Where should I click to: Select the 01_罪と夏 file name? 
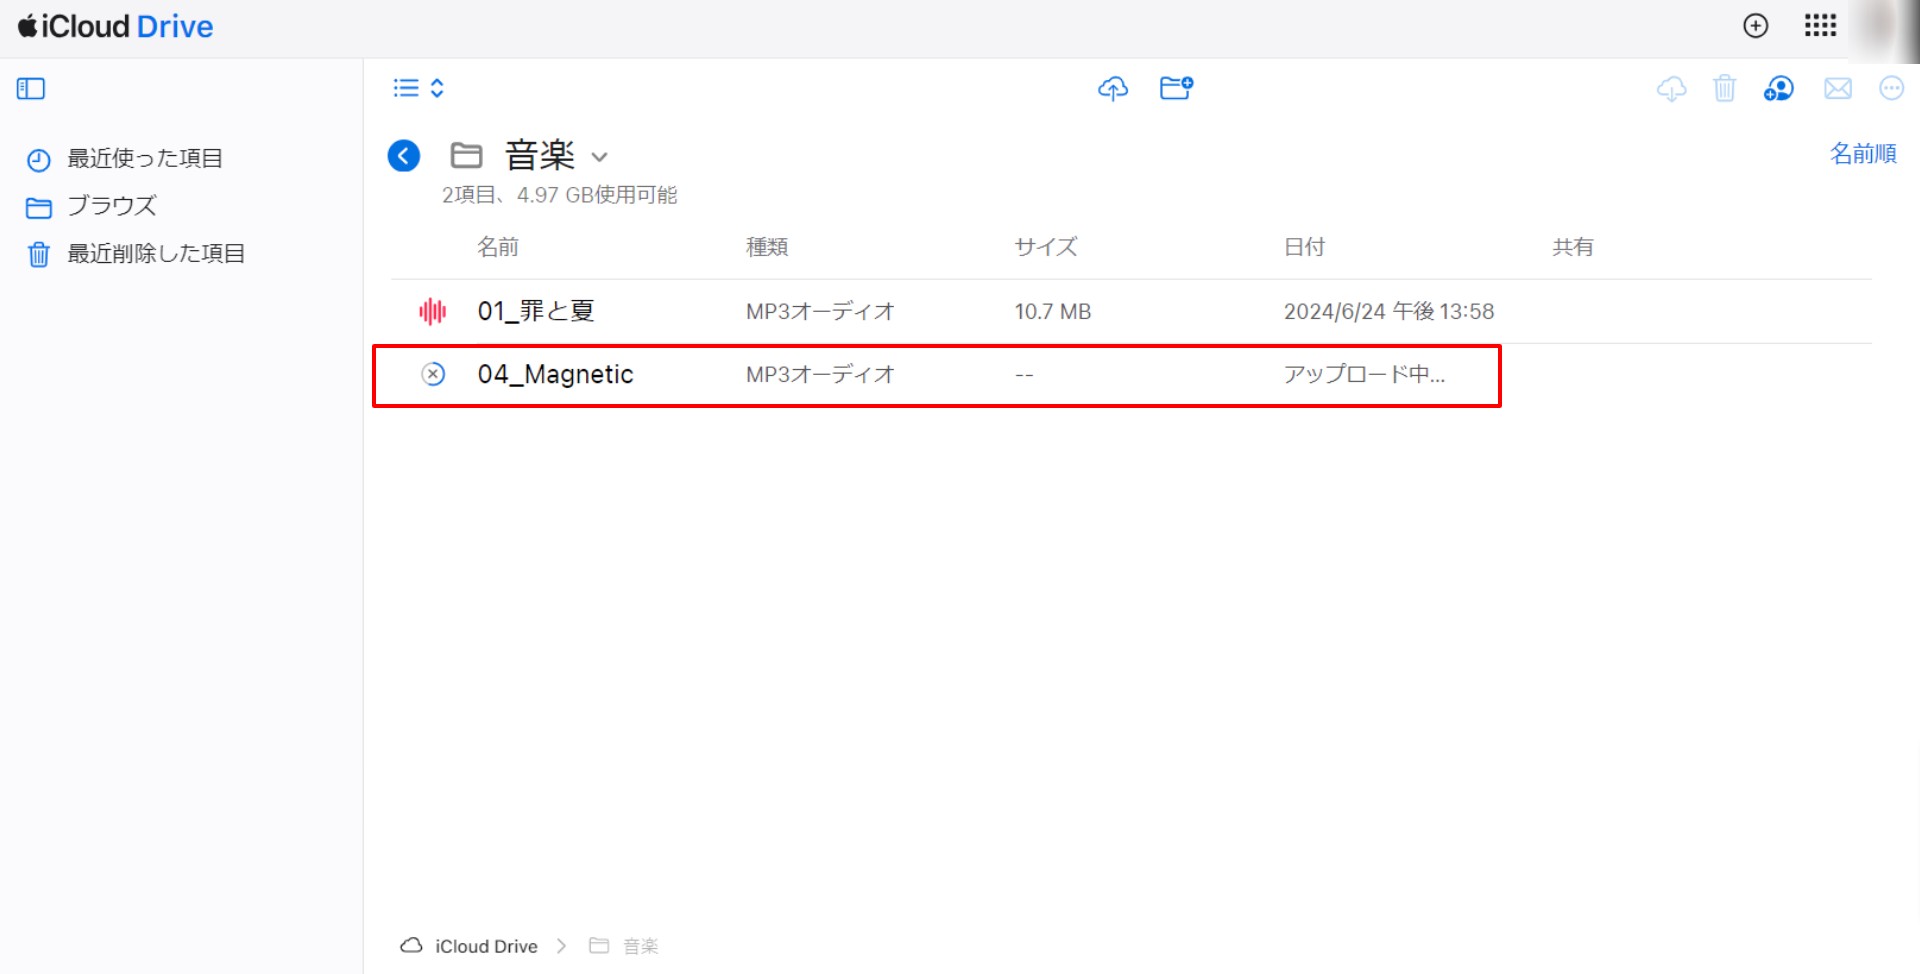pos(536,311)
